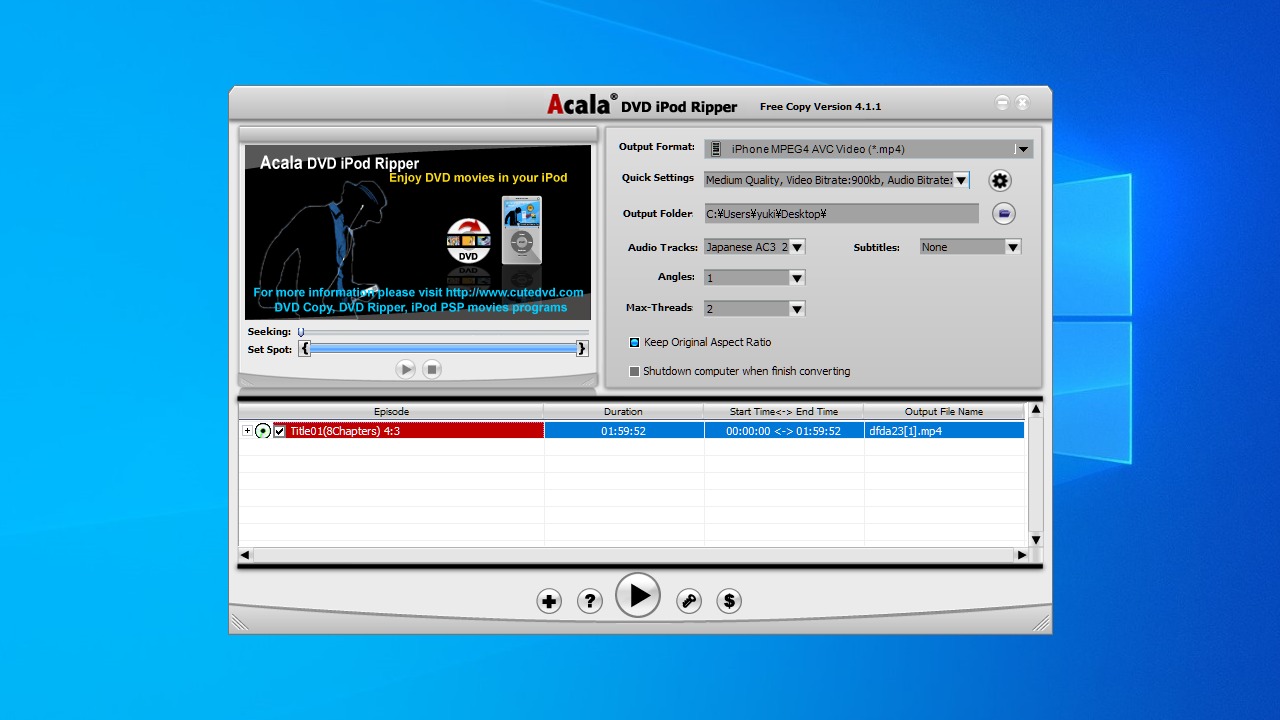Minimize the Acala window
This screenshot has height=720, width=1280.
point(1003,102)
